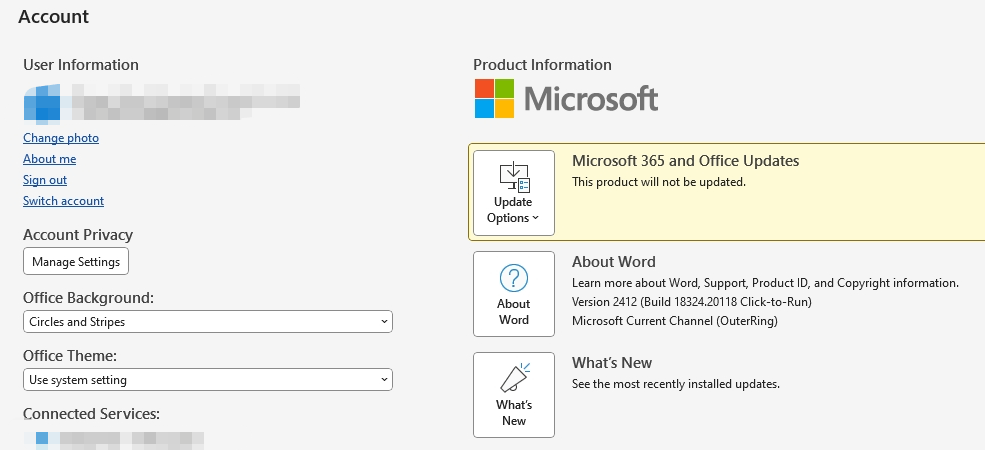Open the What's New button
Image resolution: width=985 pixels, height=450 pixels.
[x=514, y=395]
